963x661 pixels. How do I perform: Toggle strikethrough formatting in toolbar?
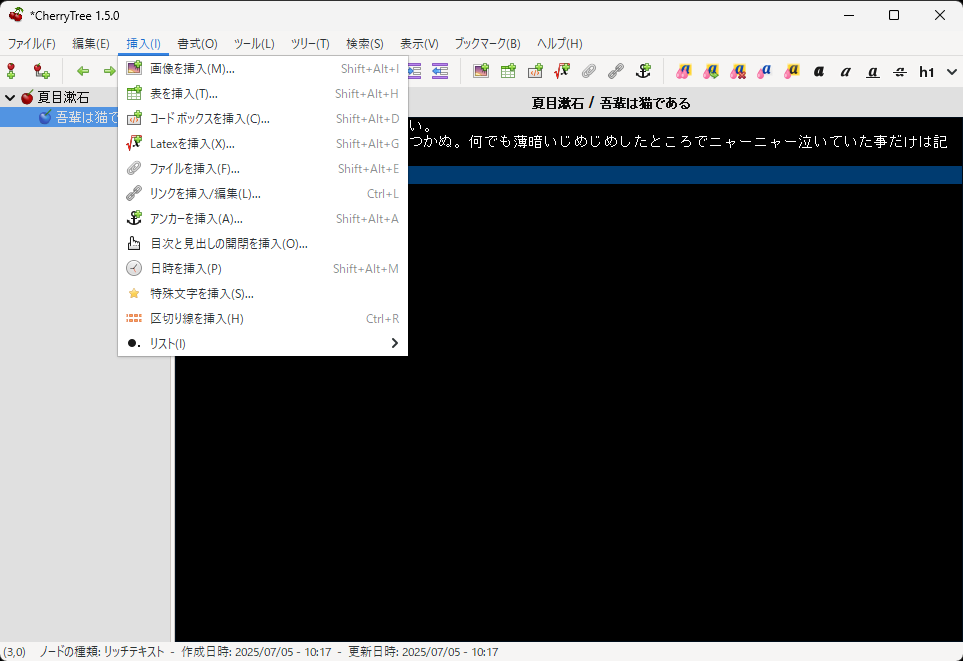[900, 72]
